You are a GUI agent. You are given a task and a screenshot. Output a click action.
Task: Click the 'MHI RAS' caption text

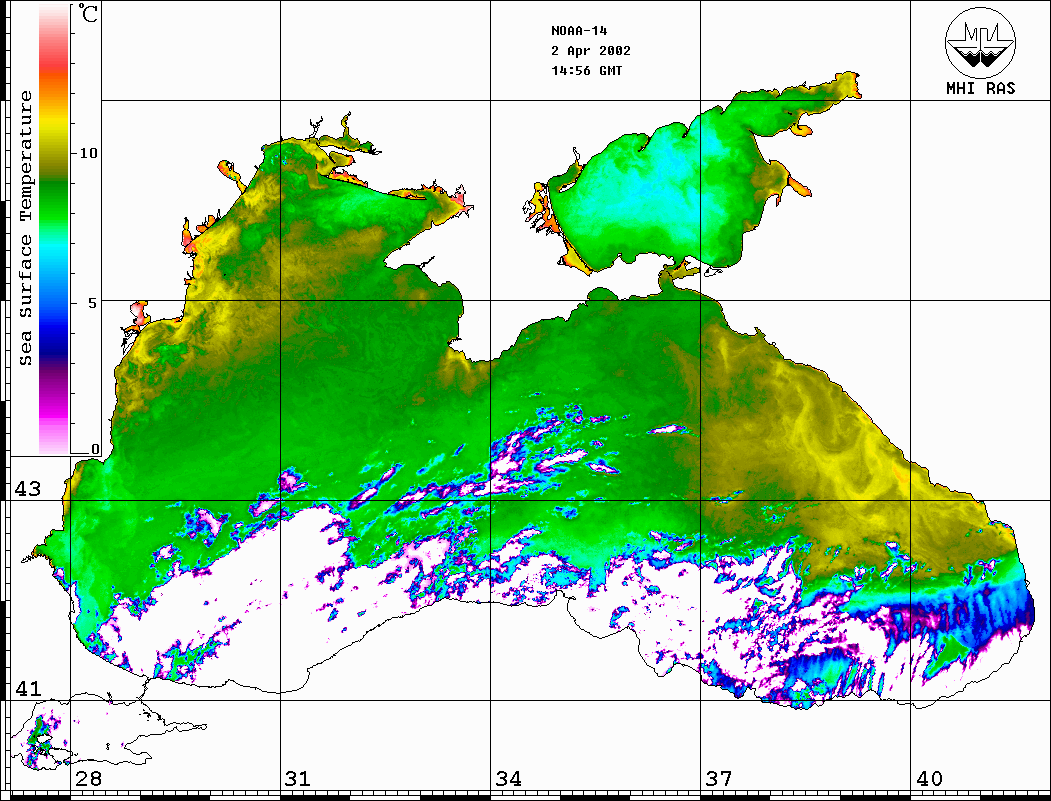tap(980, 88)
